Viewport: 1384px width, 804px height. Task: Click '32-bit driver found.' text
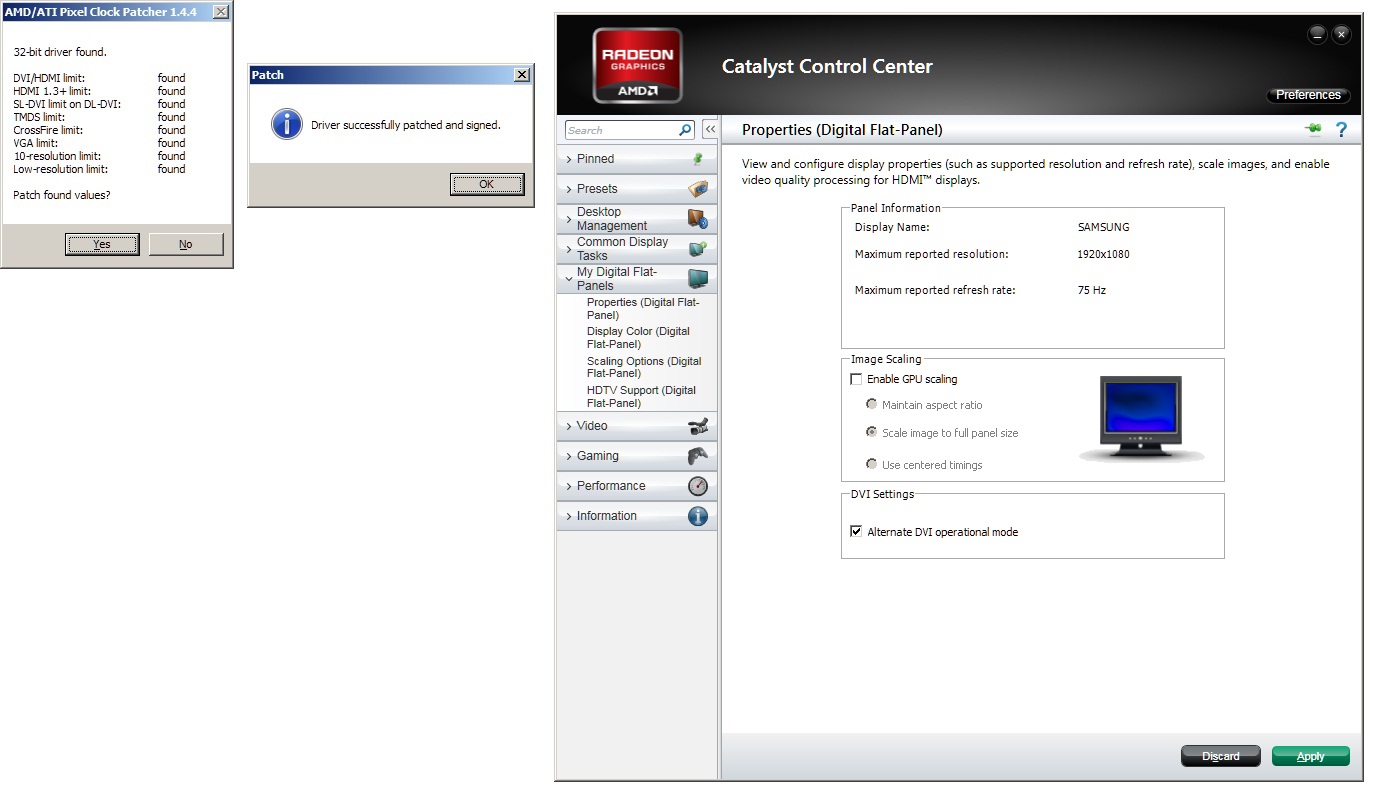click(x=60, y=51)
